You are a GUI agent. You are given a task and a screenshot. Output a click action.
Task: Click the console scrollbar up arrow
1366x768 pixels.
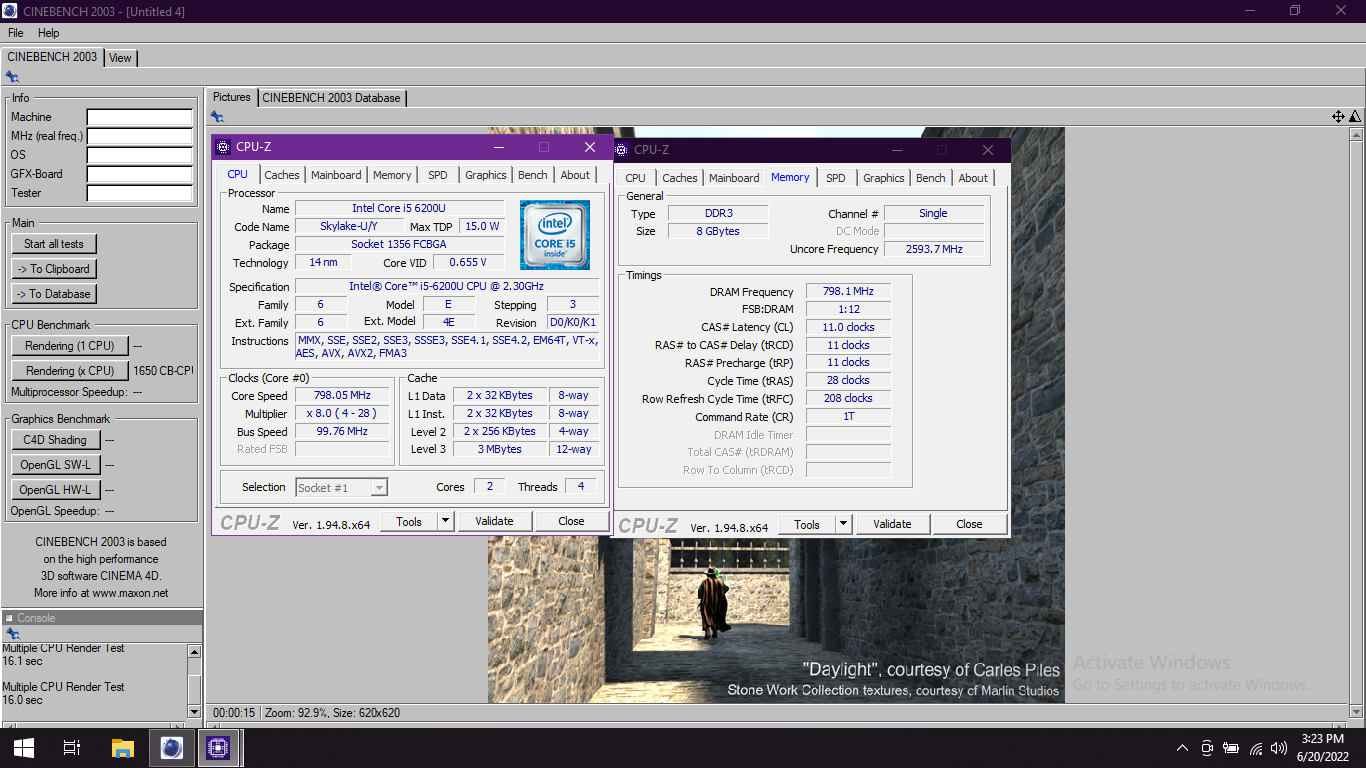pyautogui.click(x=194, y=651)
